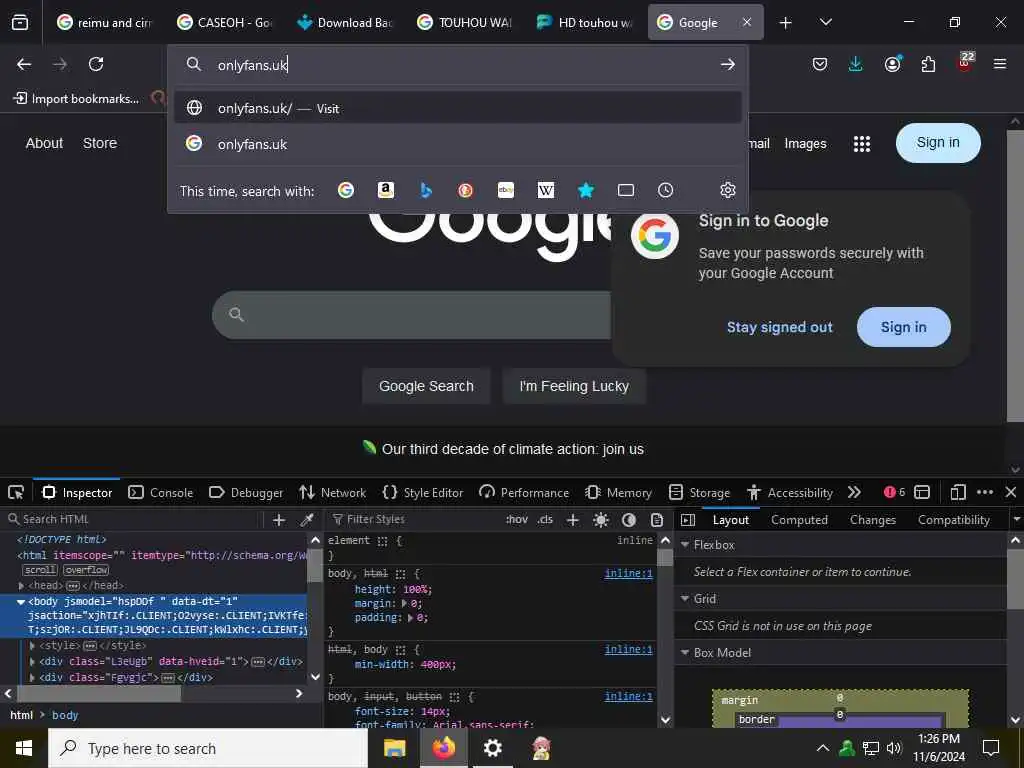
Task: Collapse the Box Model section
Action: pos(685,652)
